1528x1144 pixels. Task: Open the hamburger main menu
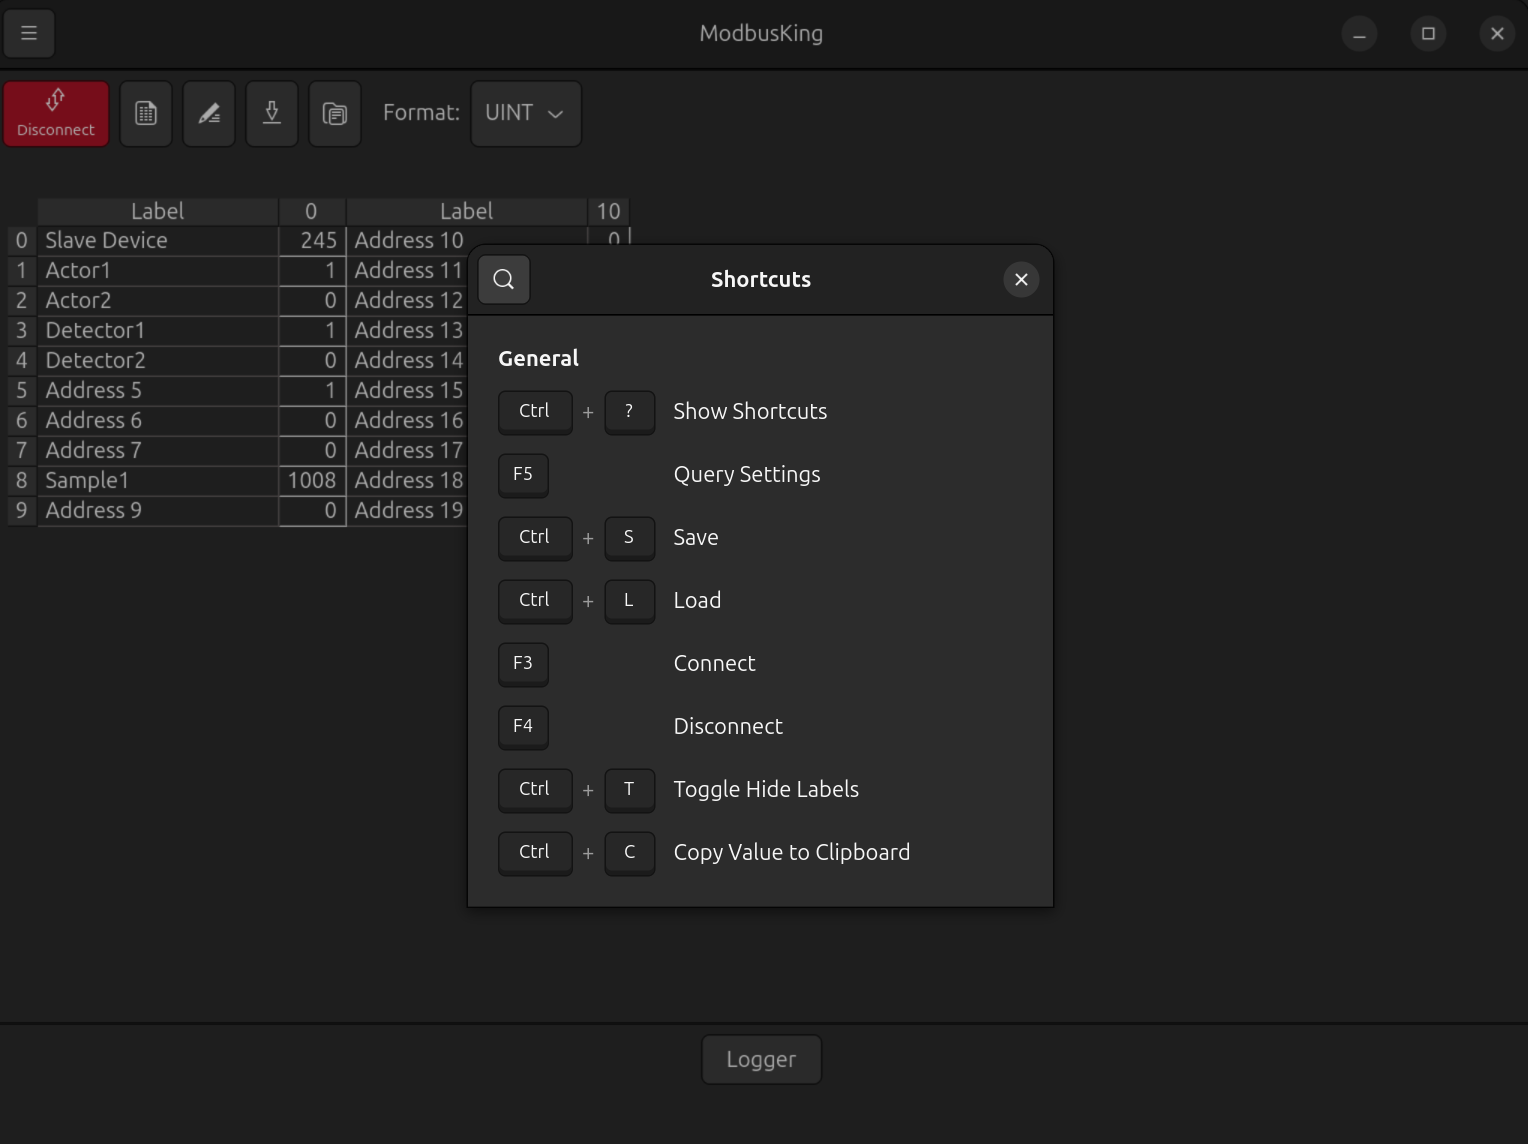[x=29, y=33]
